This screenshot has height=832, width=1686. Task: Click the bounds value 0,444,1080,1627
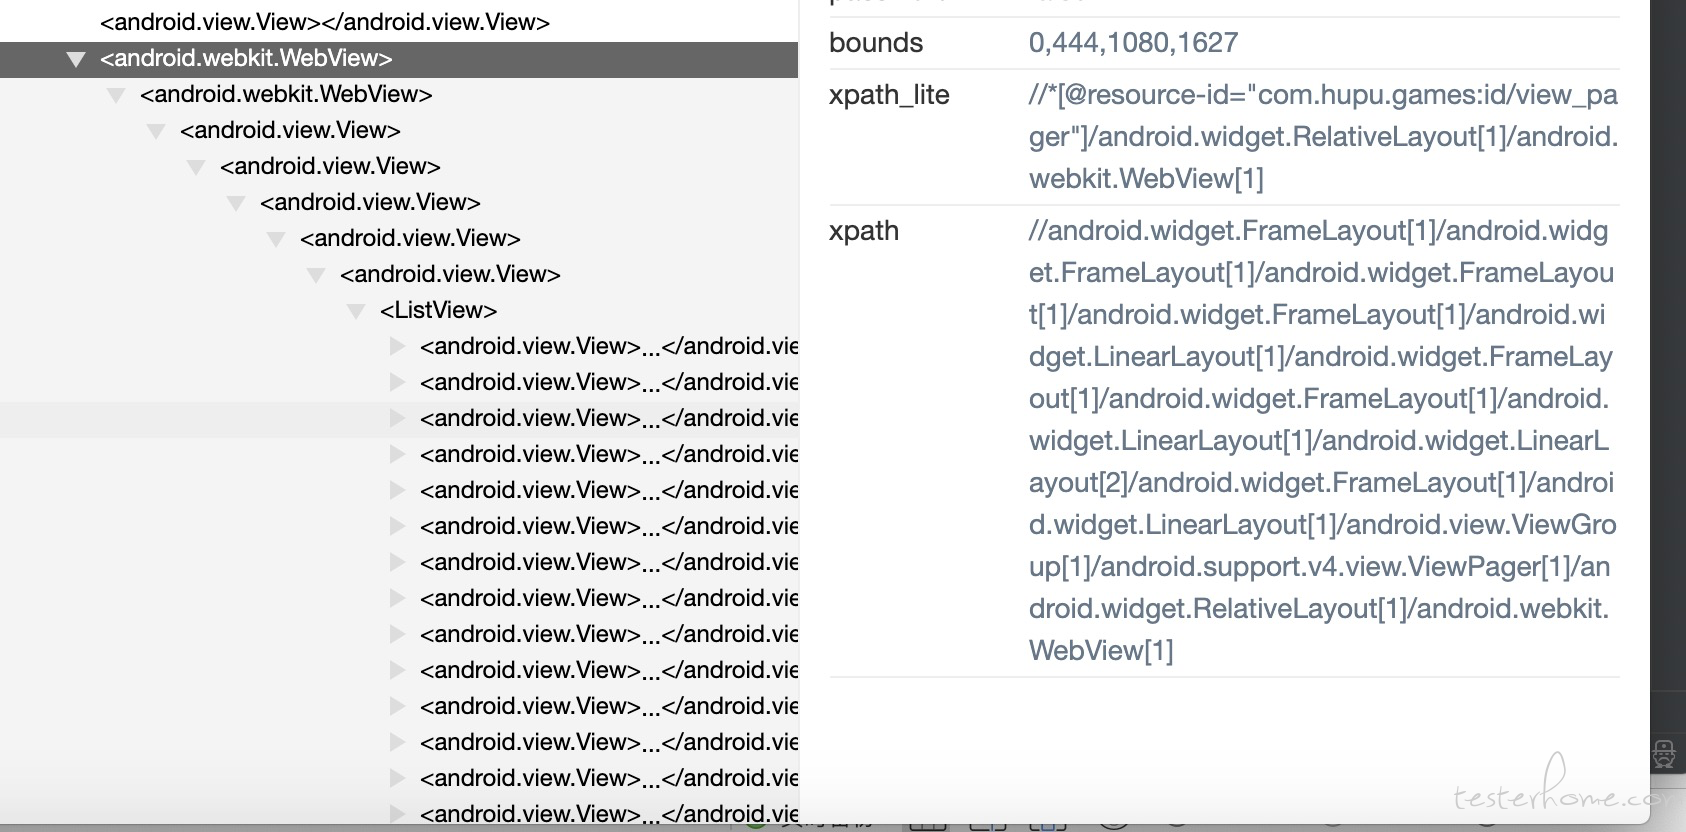click(1133, 42)
